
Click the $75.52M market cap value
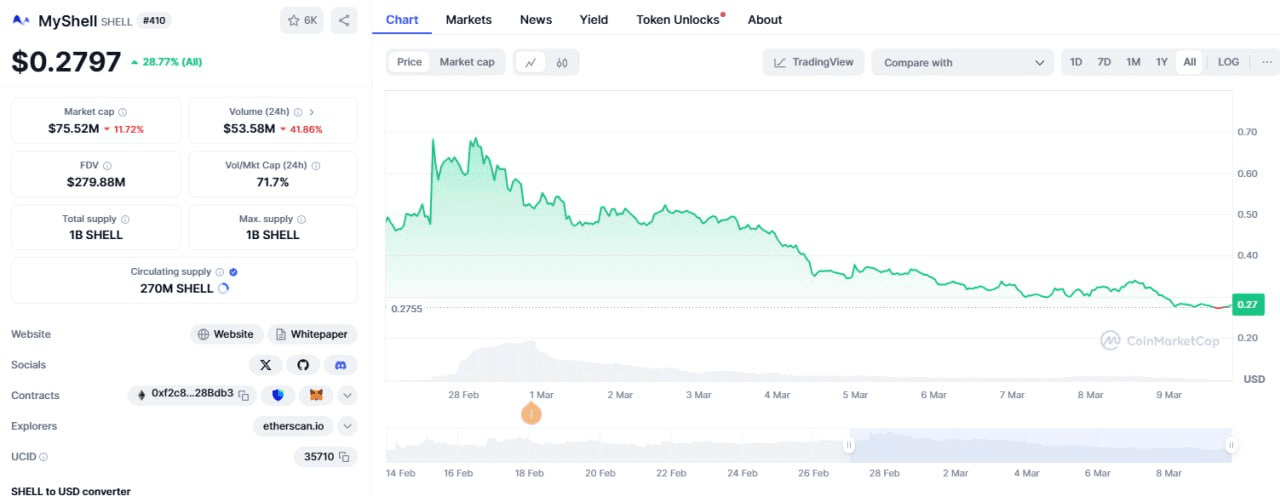tap(74, 129)
